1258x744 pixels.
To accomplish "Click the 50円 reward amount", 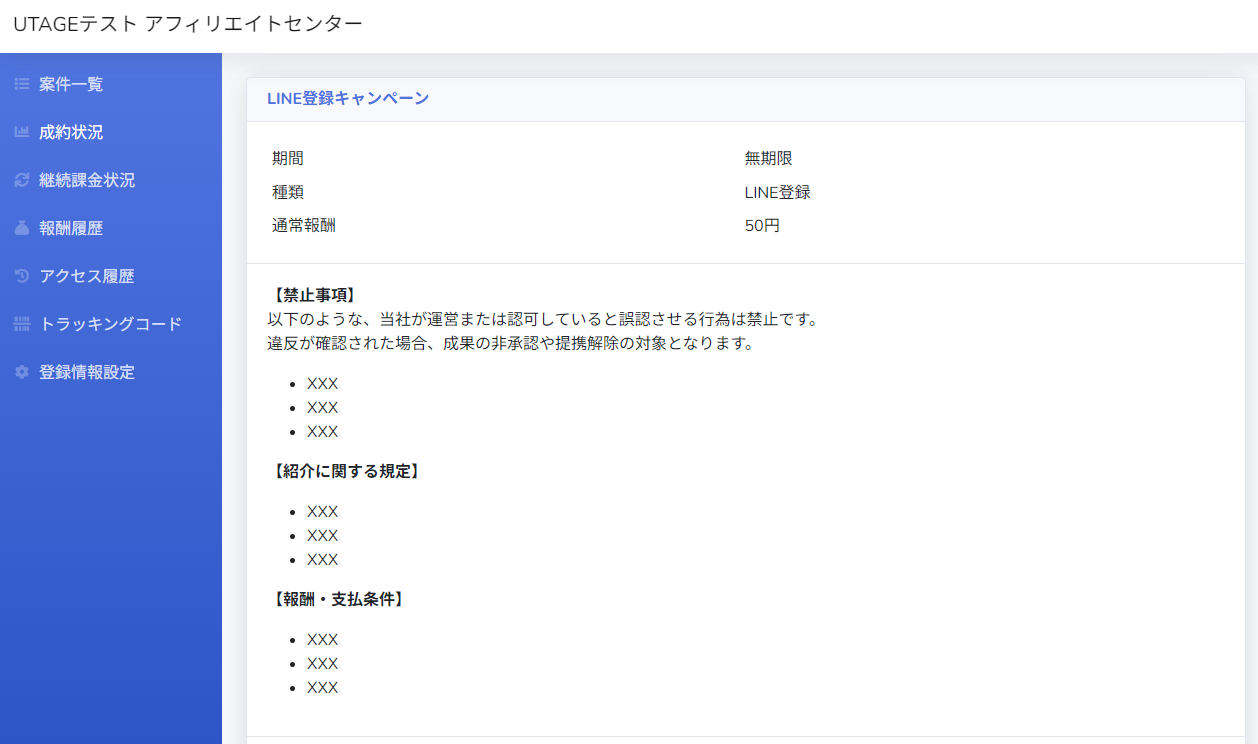I will point(762,226).
